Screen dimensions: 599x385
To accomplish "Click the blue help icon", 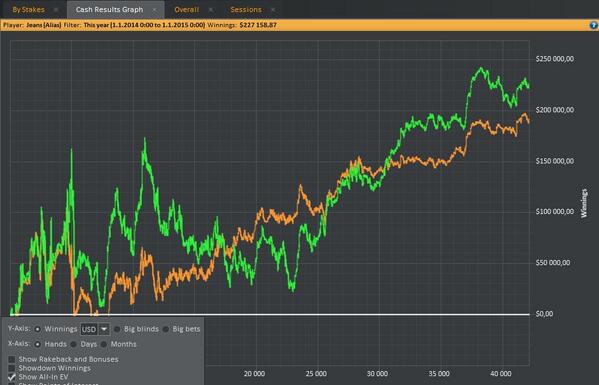I will [593, 25].
